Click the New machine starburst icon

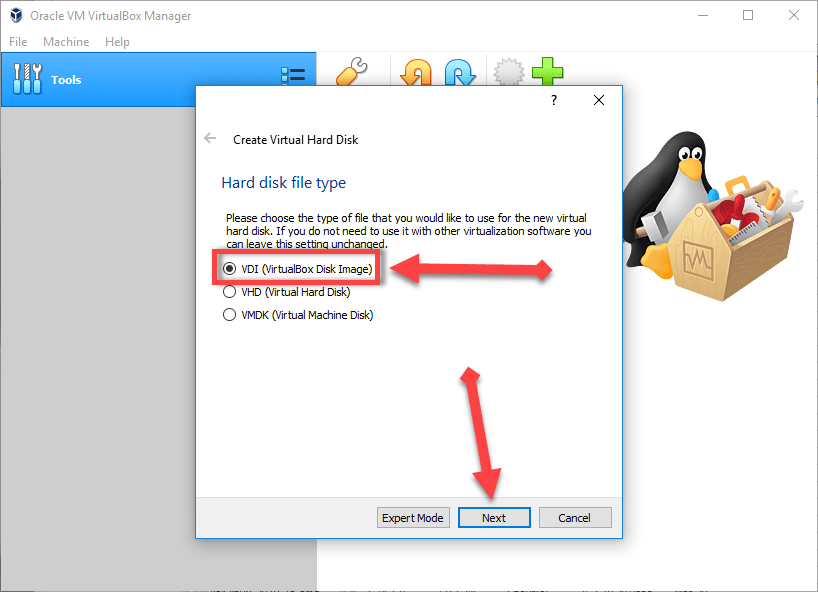[508, 74]
